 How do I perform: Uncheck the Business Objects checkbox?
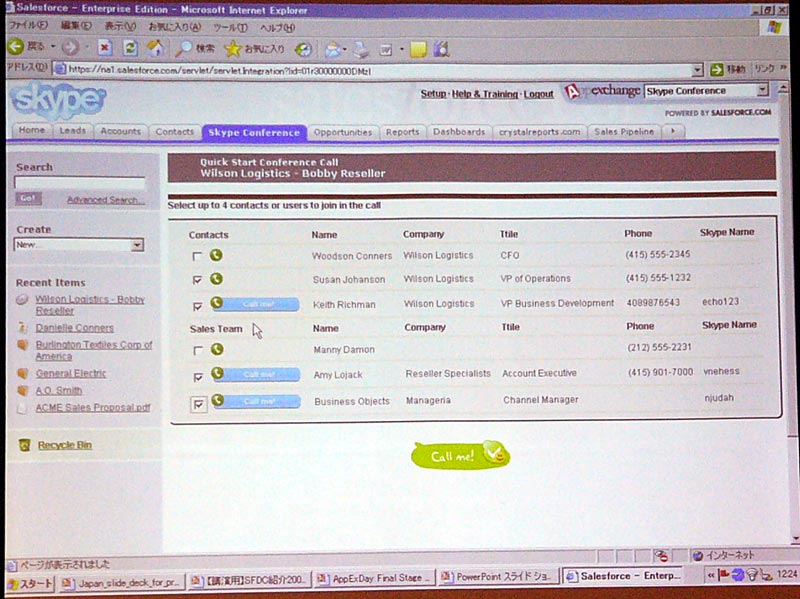(x=199, y=405)
